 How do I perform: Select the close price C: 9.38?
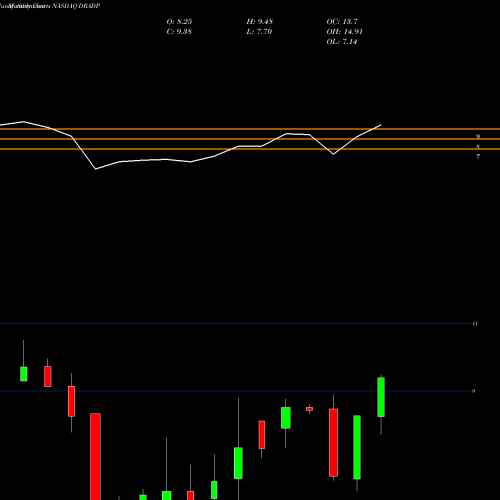click(179, 32)
